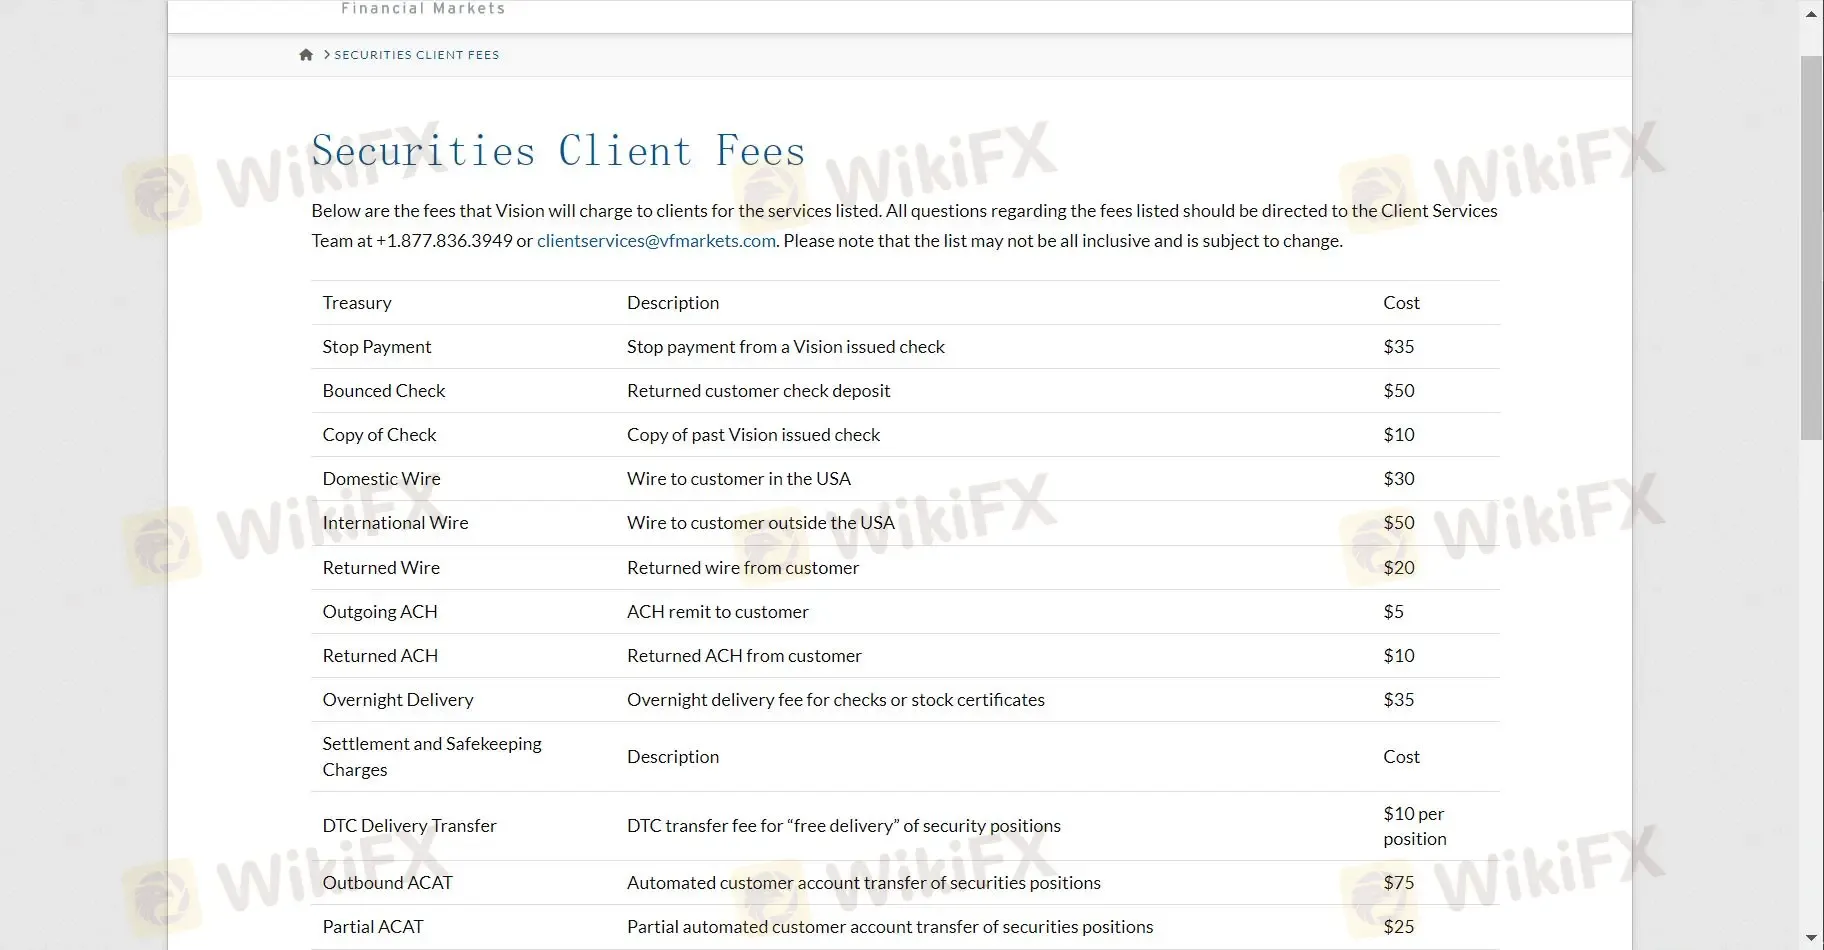
Task: Select the Domestic Wire row label
Action: 381,479
